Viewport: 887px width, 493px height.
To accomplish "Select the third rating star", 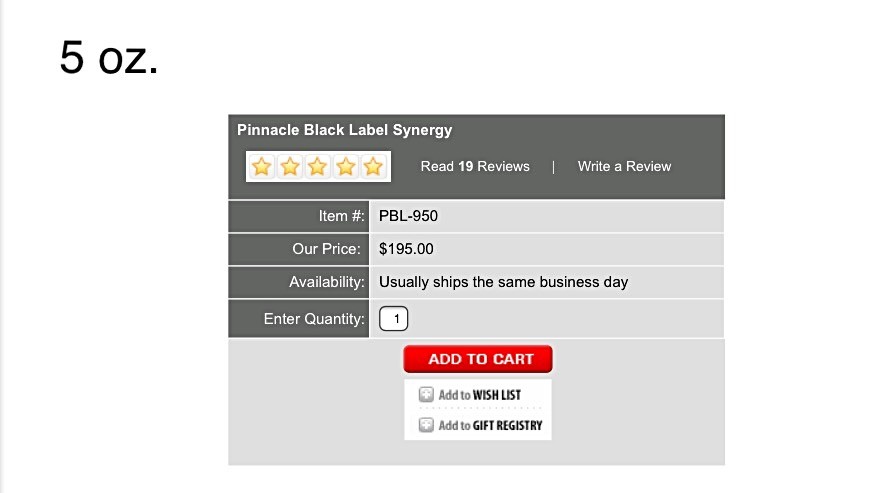I will 317,167.
